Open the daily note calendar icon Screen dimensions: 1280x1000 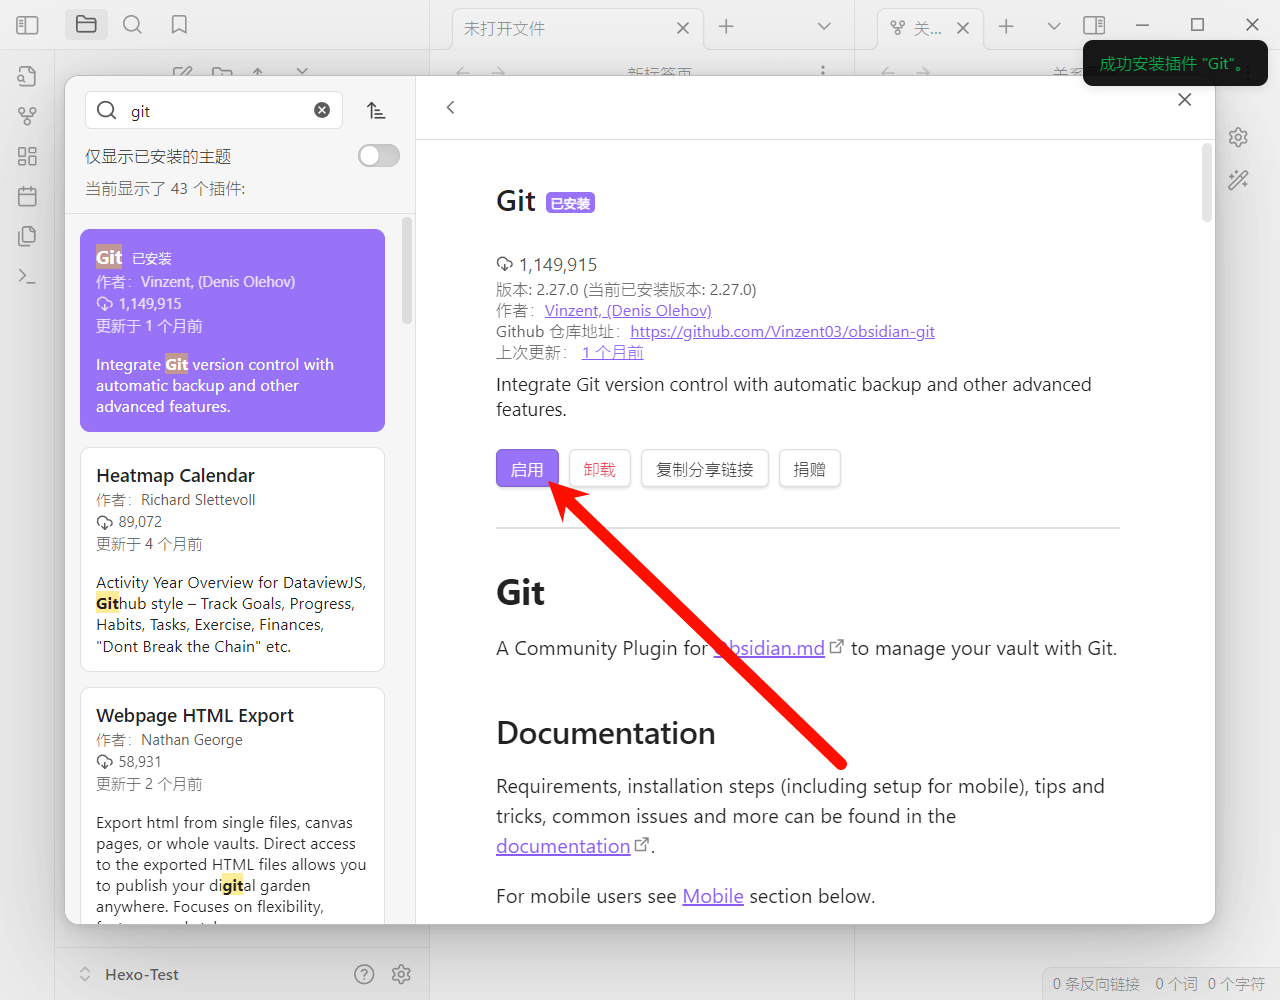(x=27, y=196)
